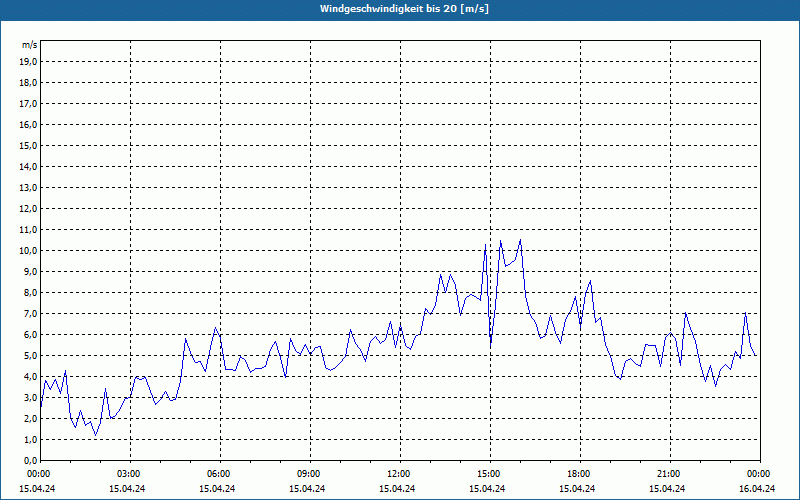
Task: Select the '18,0' y-axis value
Action: pos(28,83)
